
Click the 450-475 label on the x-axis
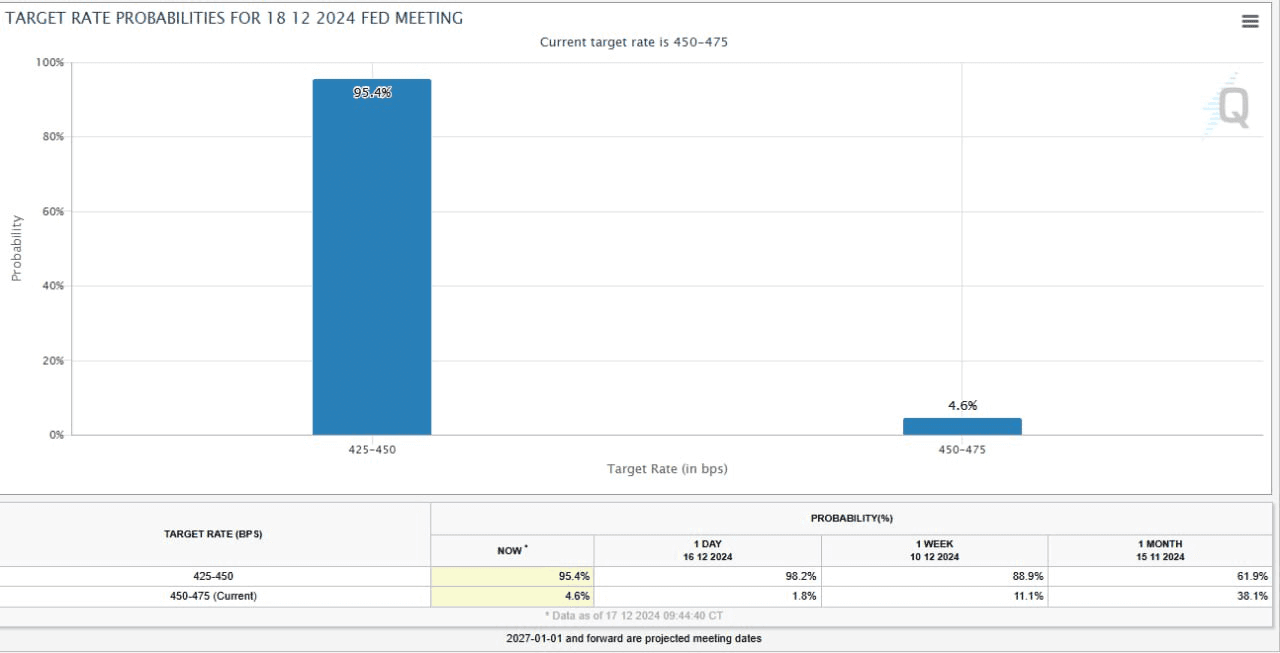point(962,450)
